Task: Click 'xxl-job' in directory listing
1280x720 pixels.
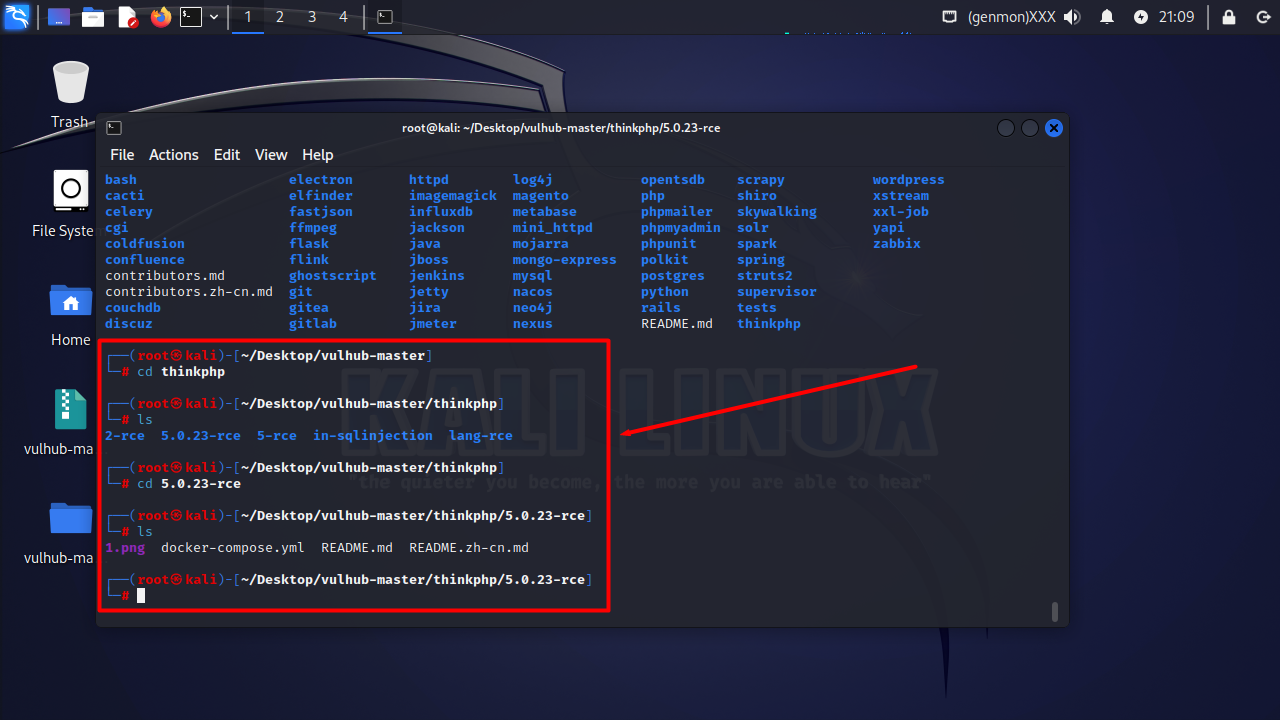Action: [901, 211]
